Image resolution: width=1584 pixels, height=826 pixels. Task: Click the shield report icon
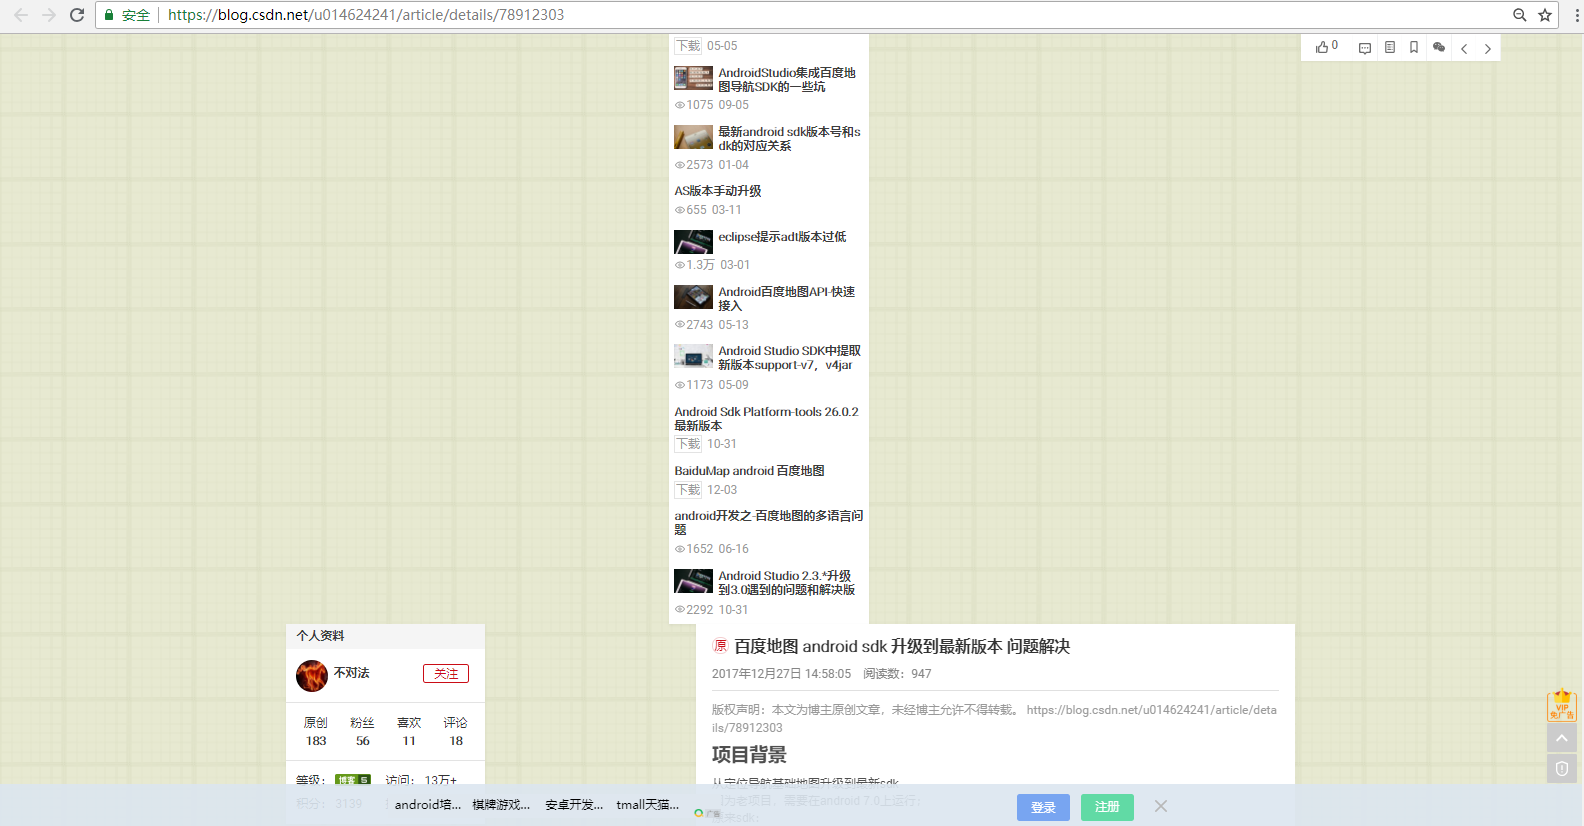[1562, 768]
